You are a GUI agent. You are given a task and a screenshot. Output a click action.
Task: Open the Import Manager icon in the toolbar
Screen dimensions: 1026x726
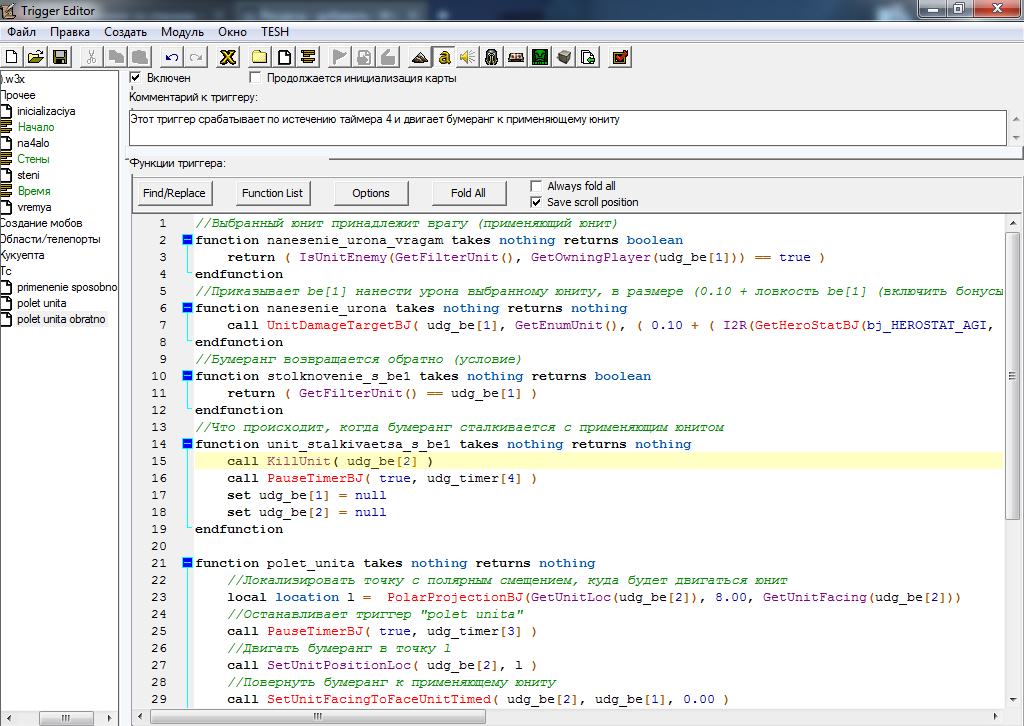click(589, 57)
